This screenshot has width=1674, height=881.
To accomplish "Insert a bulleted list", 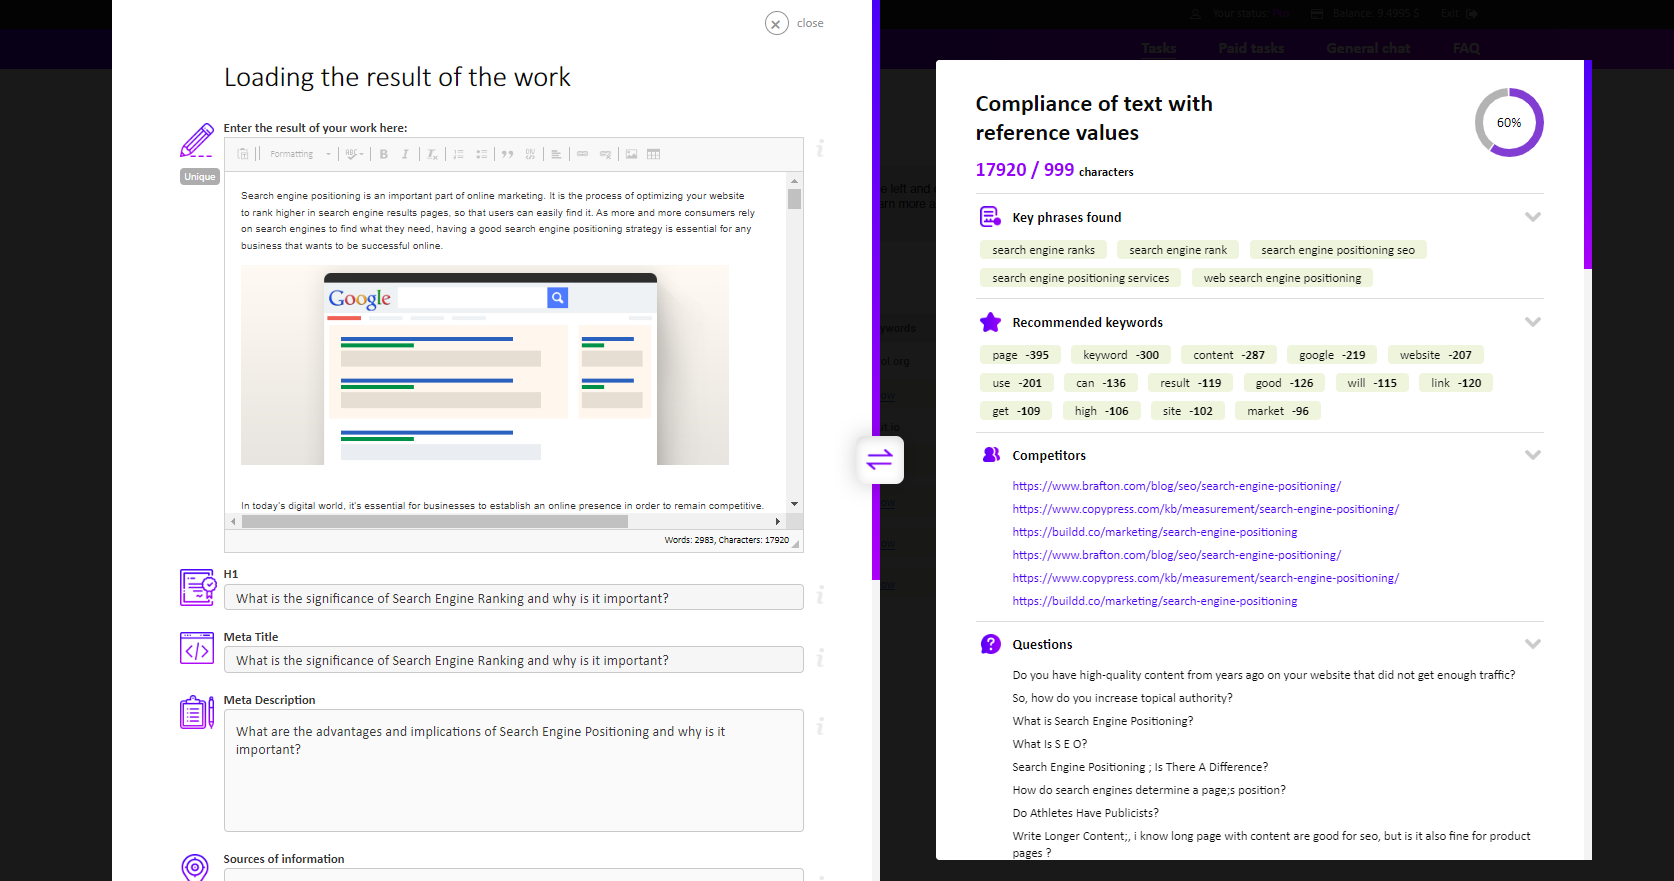I will pos(482,154).
